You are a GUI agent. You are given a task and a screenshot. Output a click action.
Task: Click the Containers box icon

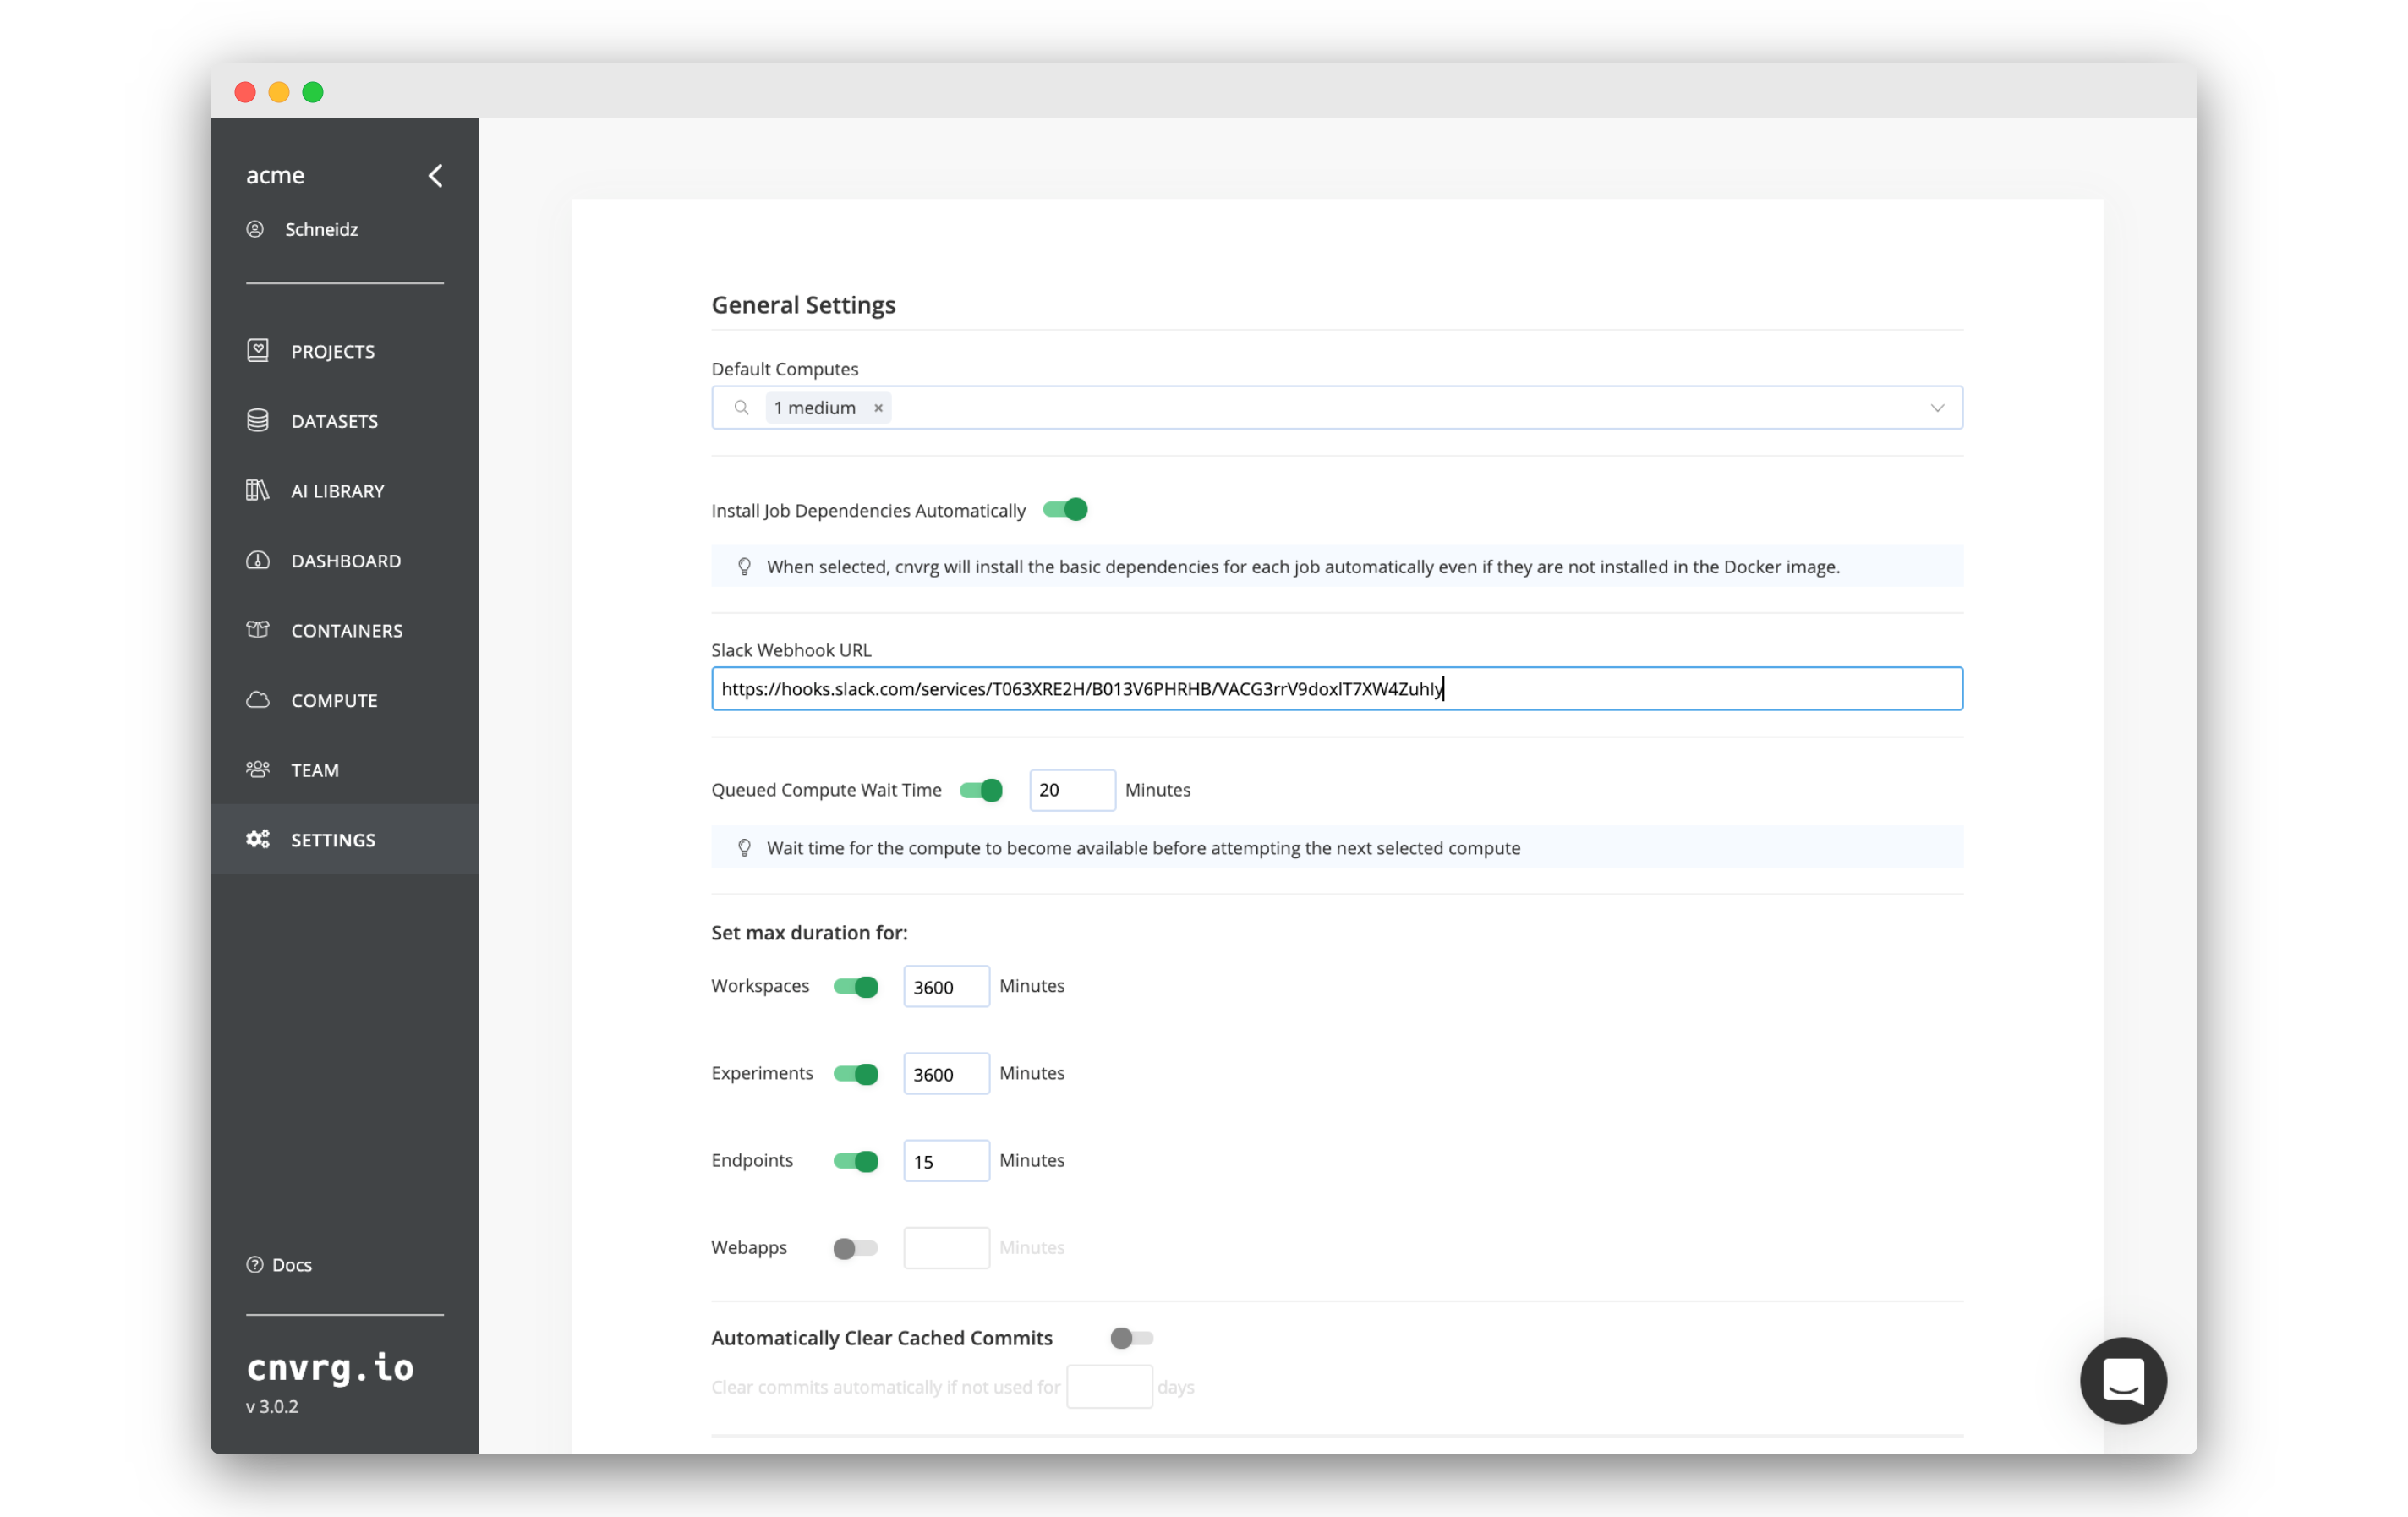(x=258, y=629)
